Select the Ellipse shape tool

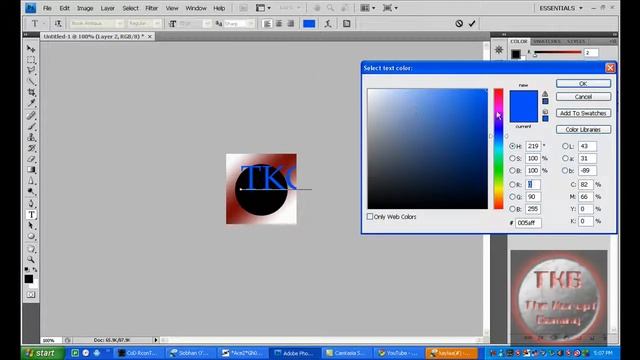click(31, 236)
